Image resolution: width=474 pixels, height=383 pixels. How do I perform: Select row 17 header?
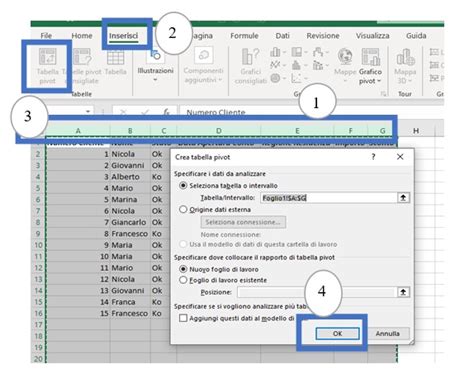[38, 325]
